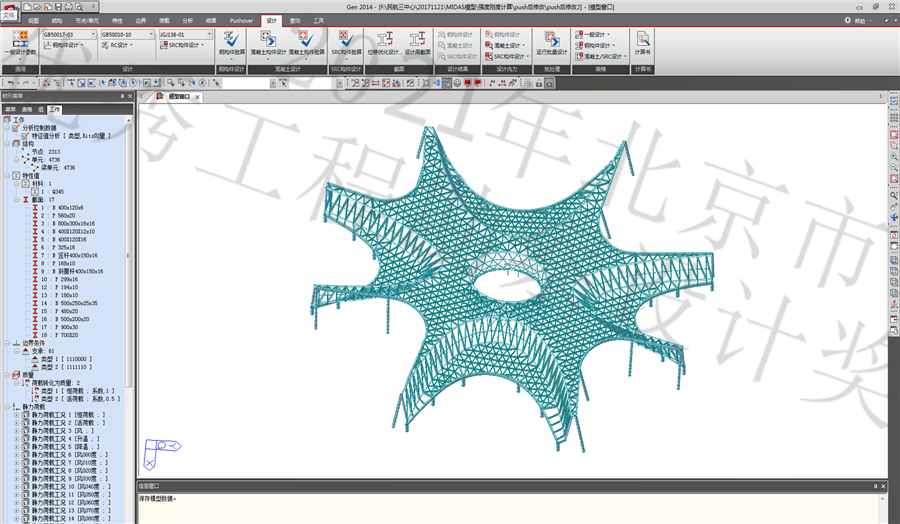The height and width of the screenshot is (524, 900).
Task: Expand 静力荷载工况 1 [恒荷载] node
Action: (x=17, y=414)
